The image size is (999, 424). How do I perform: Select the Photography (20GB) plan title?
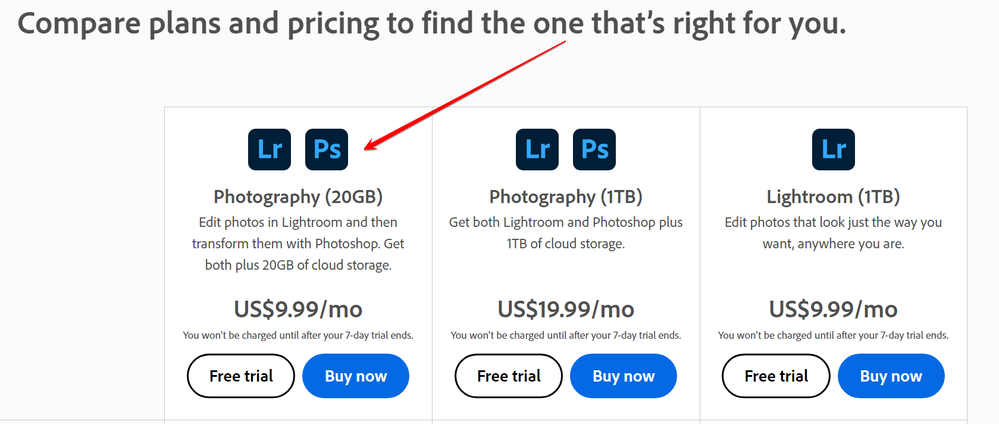pyautogui.click(x=298, y=197)
